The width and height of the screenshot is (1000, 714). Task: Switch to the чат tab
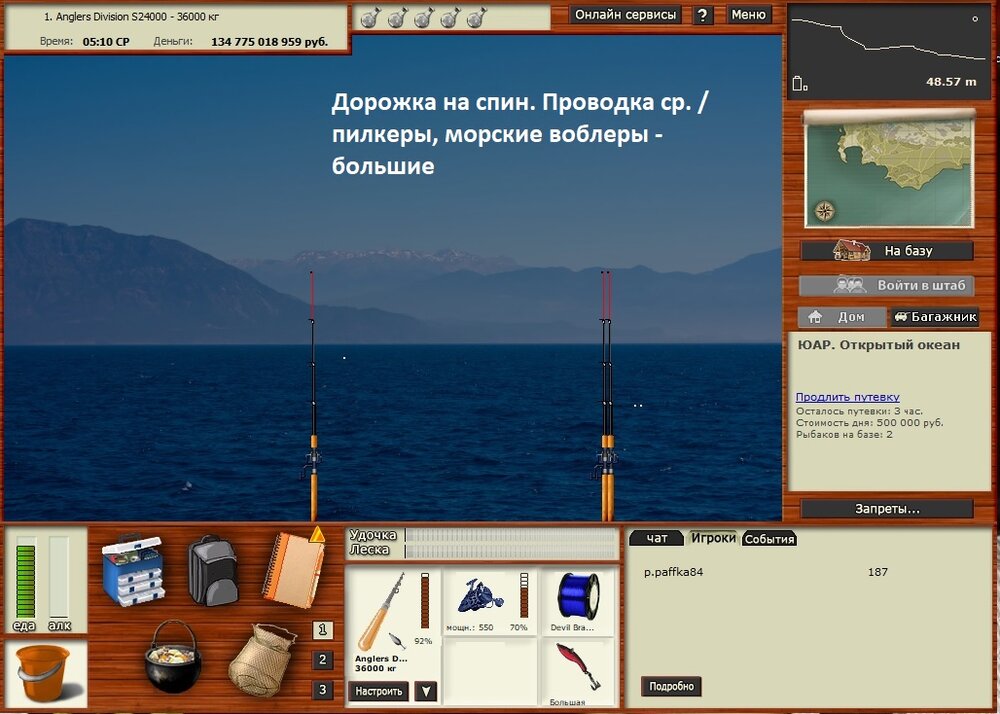(x=656, y=538)
